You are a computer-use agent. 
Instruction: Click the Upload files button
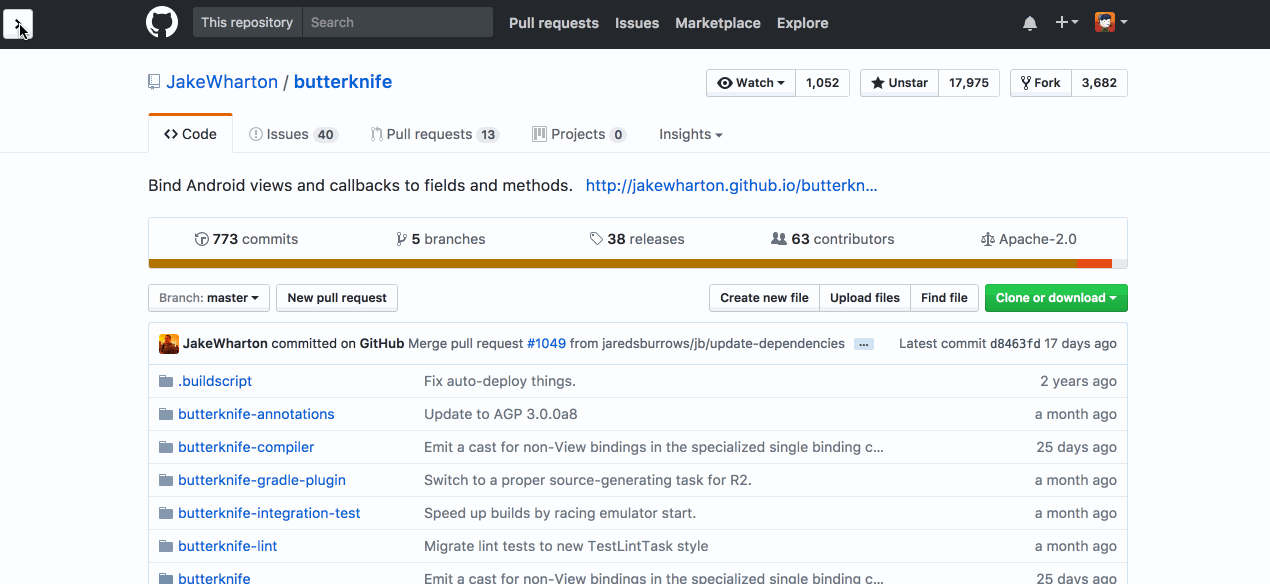[865, 298]
